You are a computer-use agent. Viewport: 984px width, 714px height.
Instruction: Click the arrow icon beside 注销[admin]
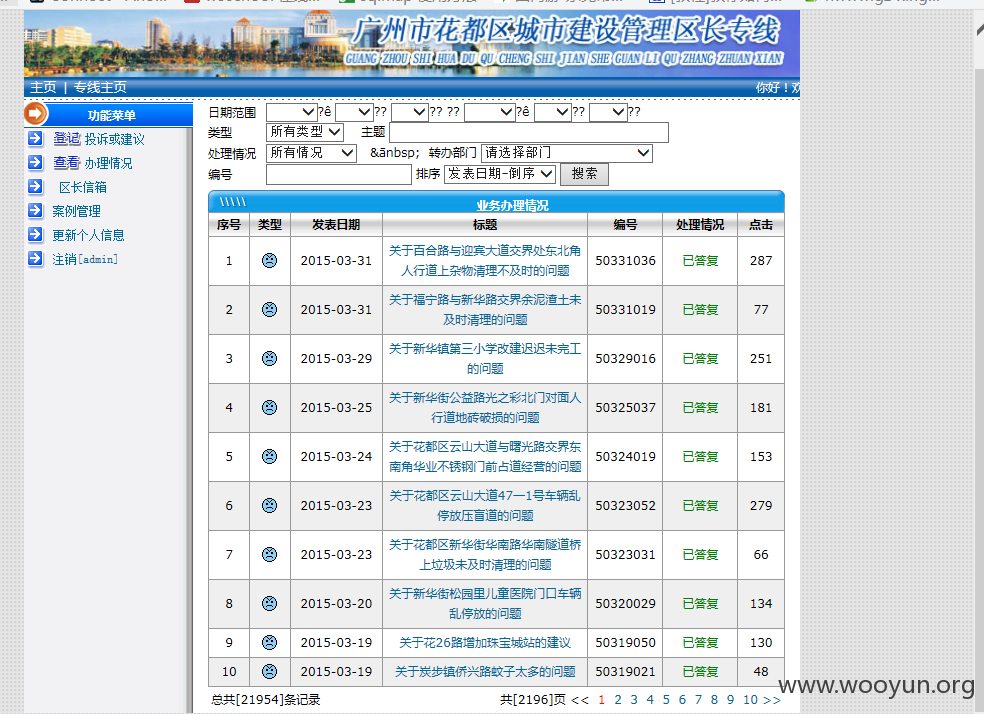pyautogui.click(x=36, y=258)
